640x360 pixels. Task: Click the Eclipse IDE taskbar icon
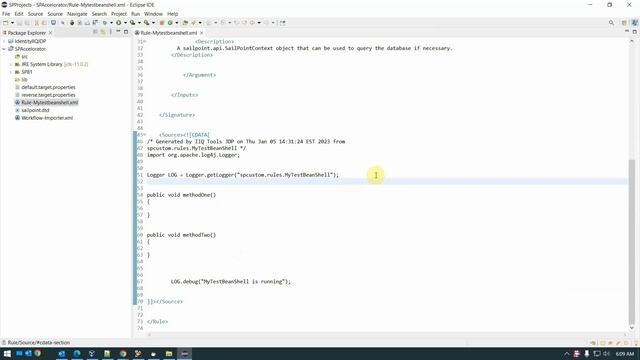(x=184, y=353)
